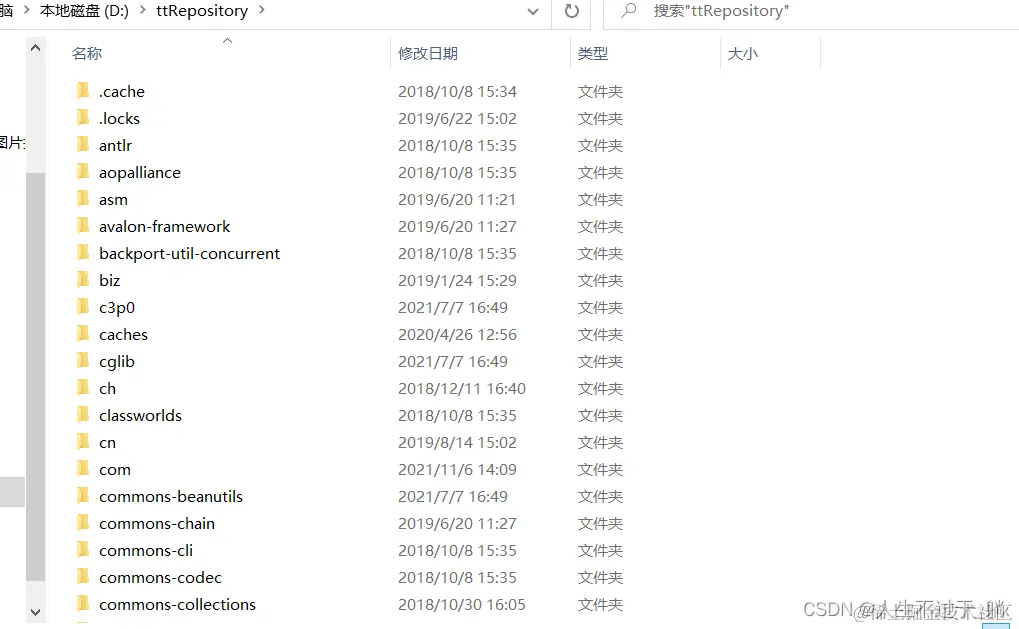The height and width of the screenshot is (629, 1019).
Task: Select the cglib folder name
Action: click(x=117, y=361)
